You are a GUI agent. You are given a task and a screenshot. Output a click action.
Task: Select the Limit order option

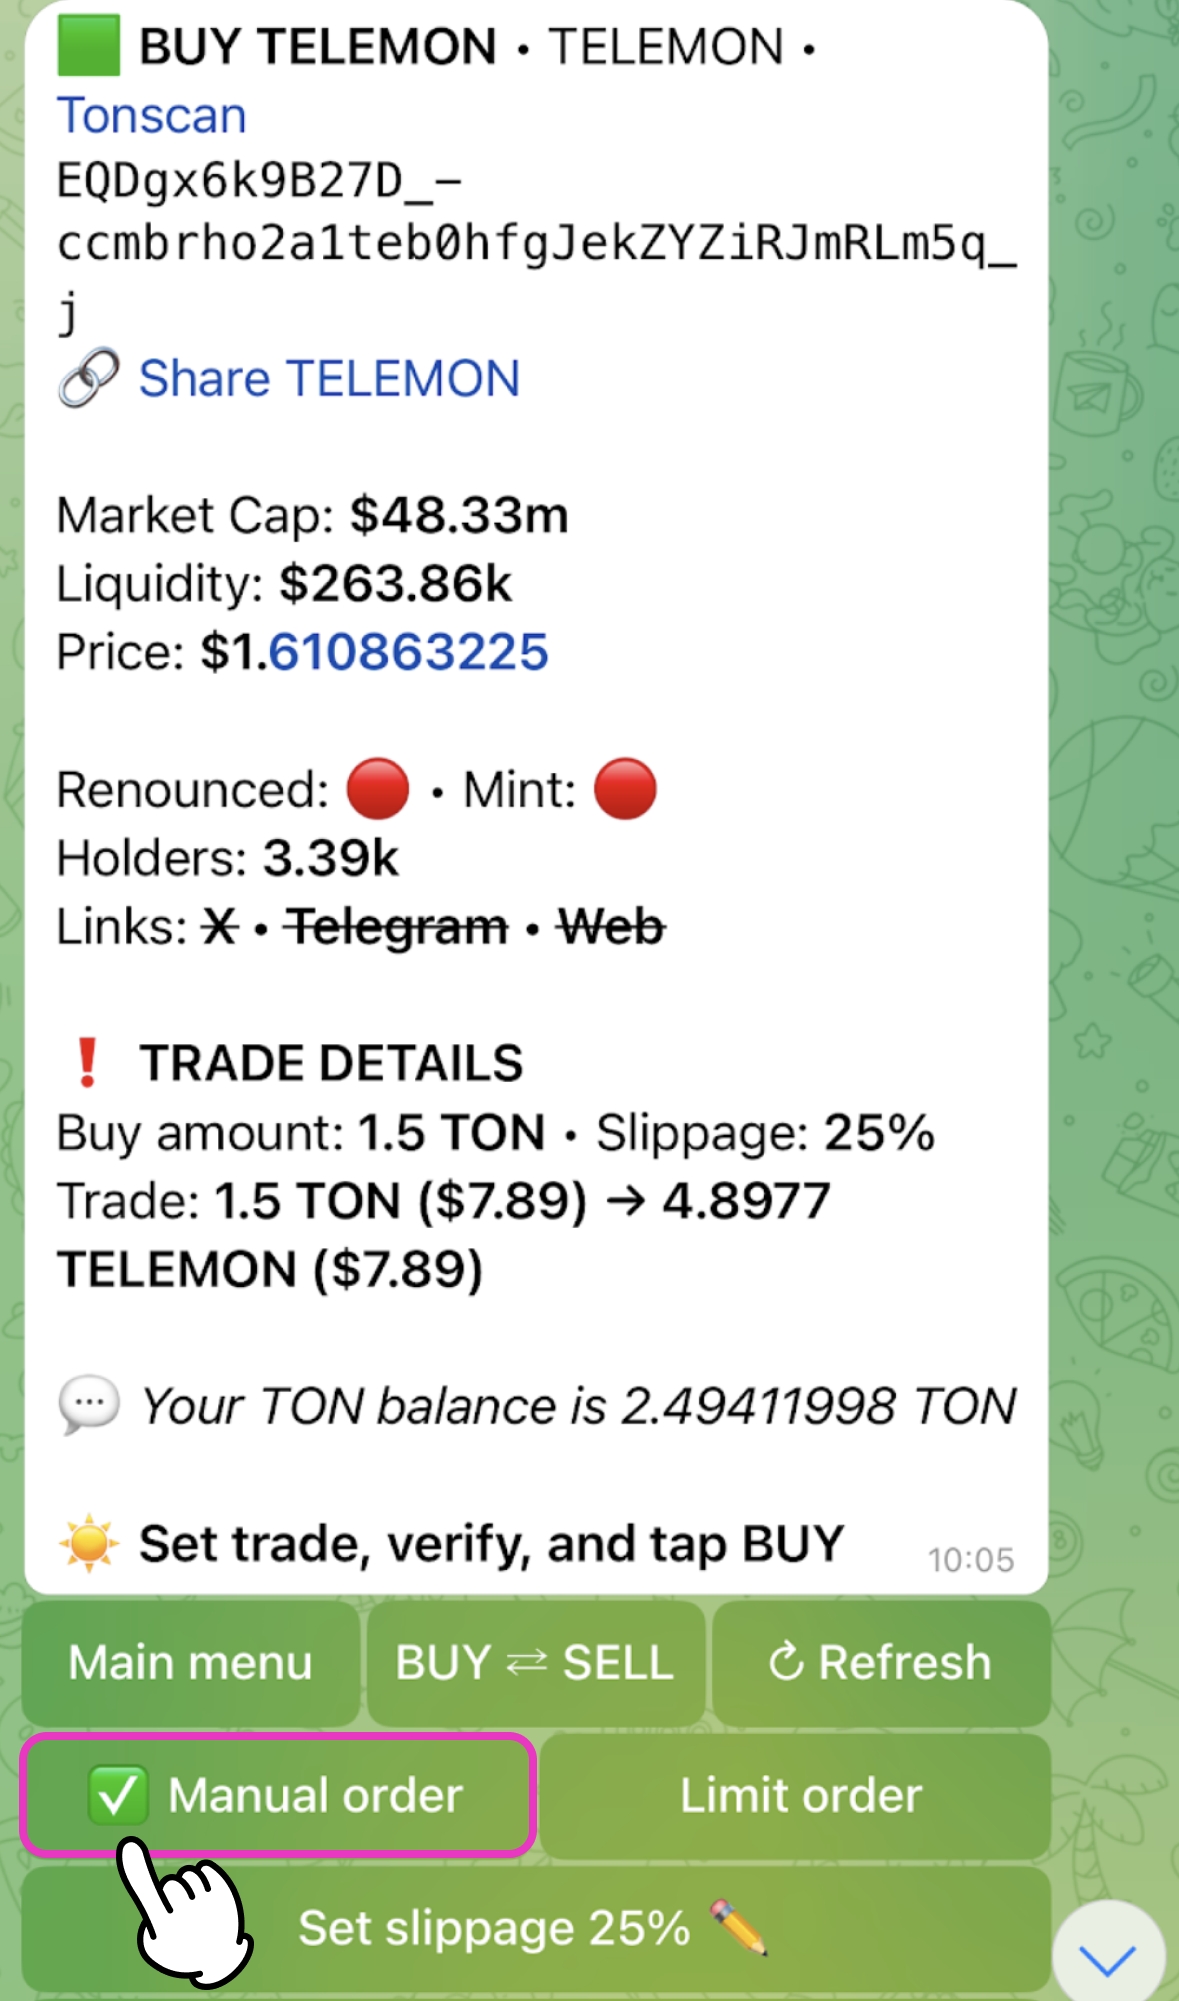click(x=800, y=1795)
